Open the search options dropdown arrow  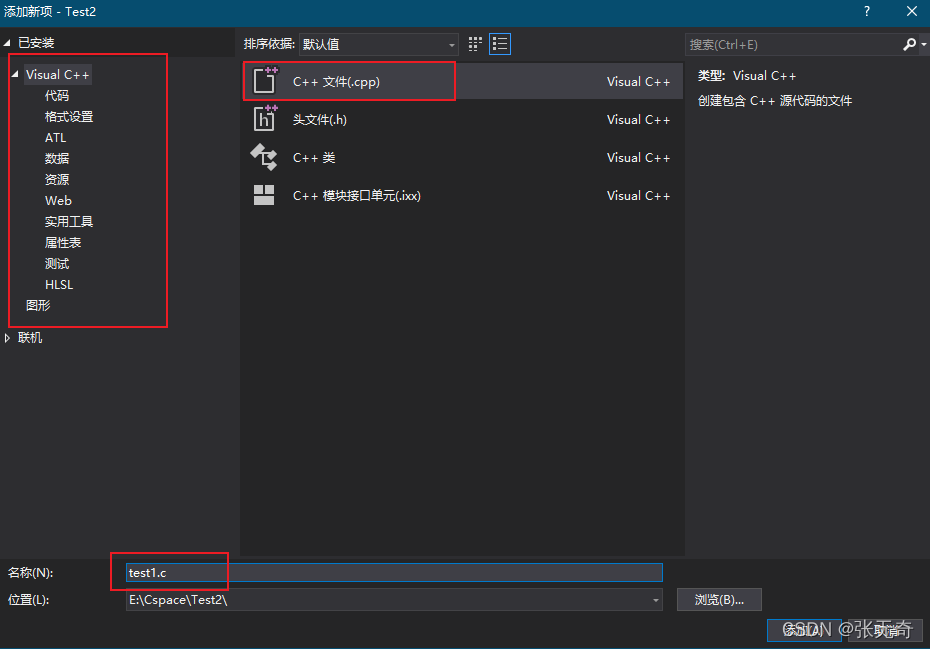click(x=923, y=44)
